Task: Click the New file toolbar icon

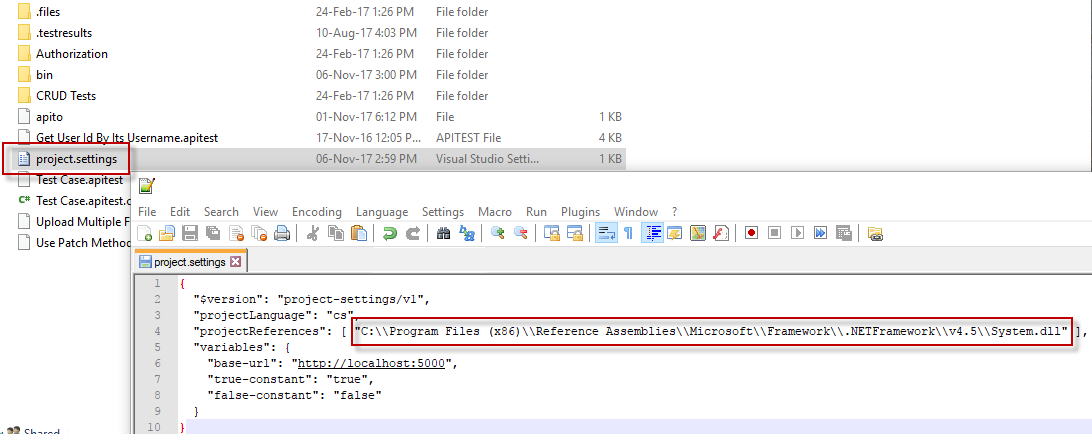Action: pos(146,233)
